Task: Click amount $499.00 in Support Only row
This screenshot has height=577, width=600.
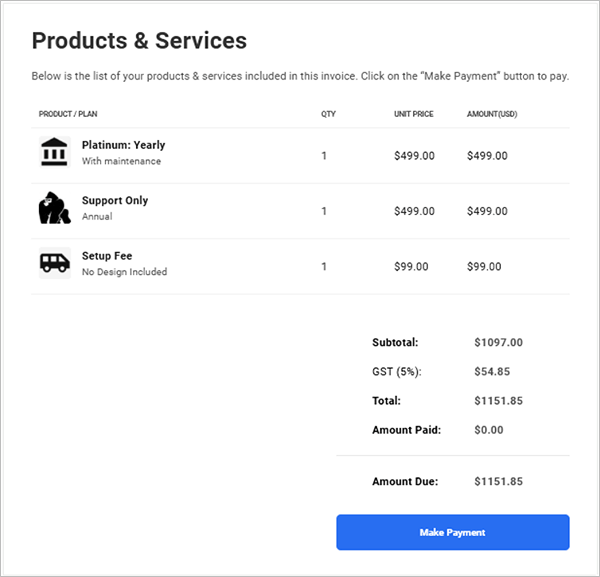Action: pyautogui.click(x=487, y=211)
